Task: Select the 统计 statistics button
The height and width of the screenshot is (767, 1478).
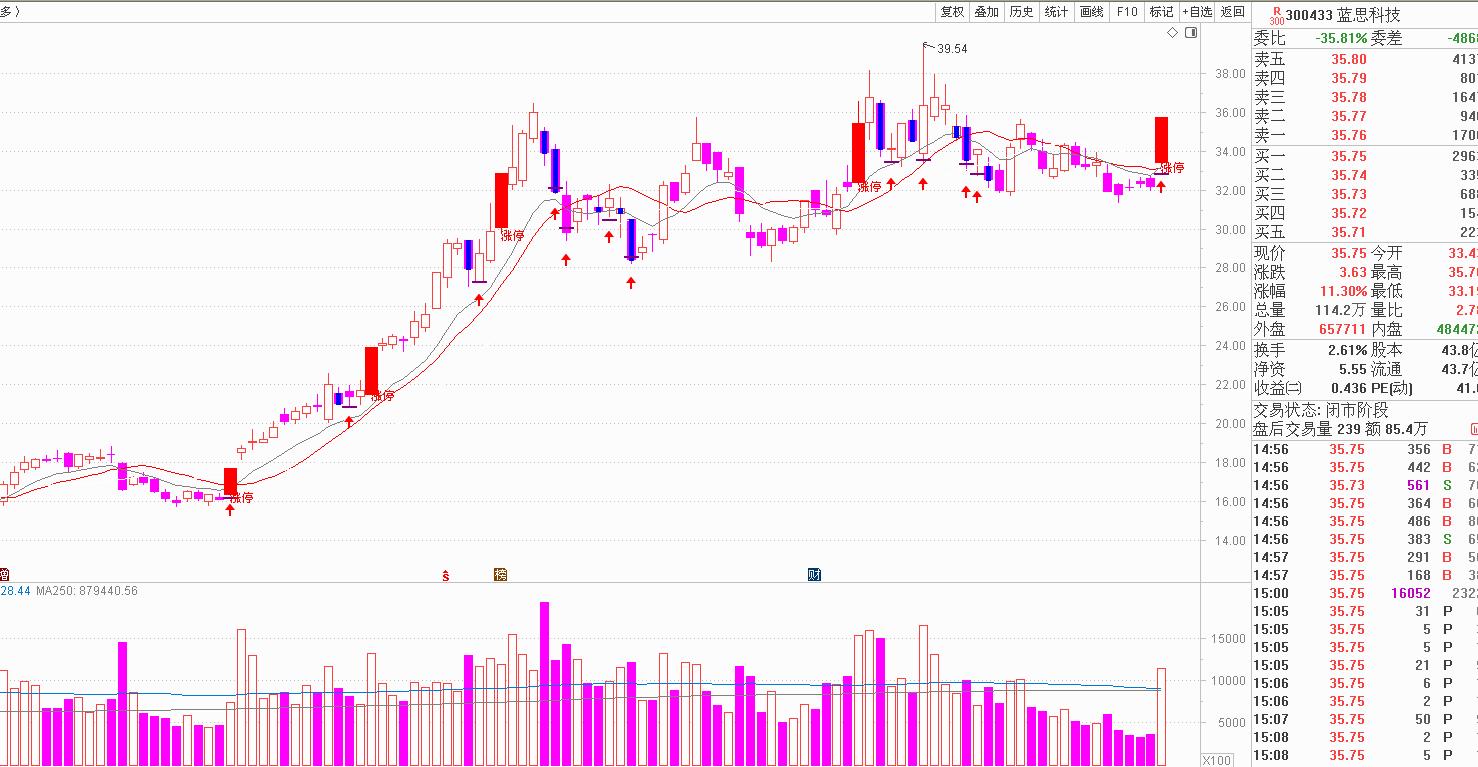Action: pos(1057,12)
